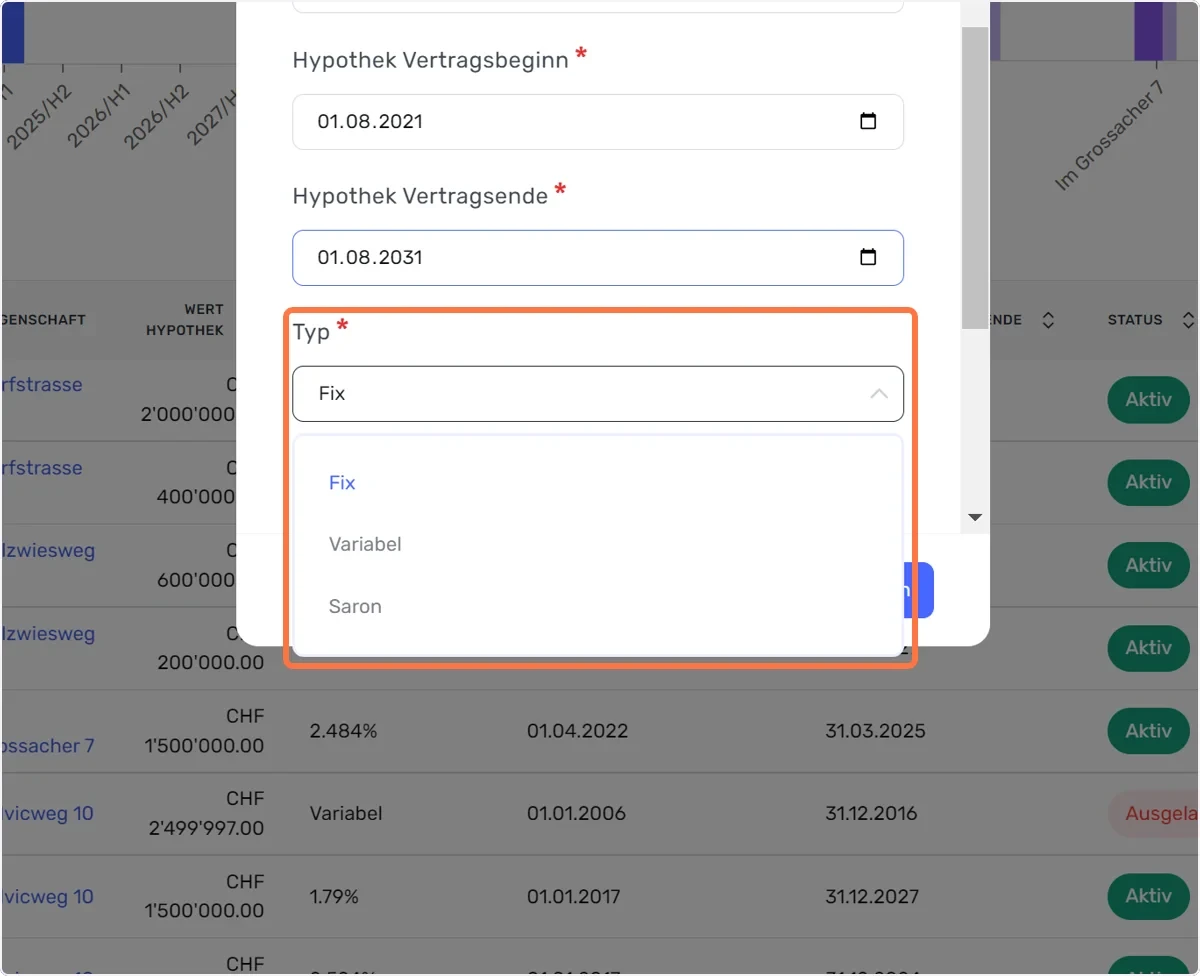Click the Typ combo box showing Fix
Screen dimensions: 1200x976
pyautogui.click(x=598, y=394)
